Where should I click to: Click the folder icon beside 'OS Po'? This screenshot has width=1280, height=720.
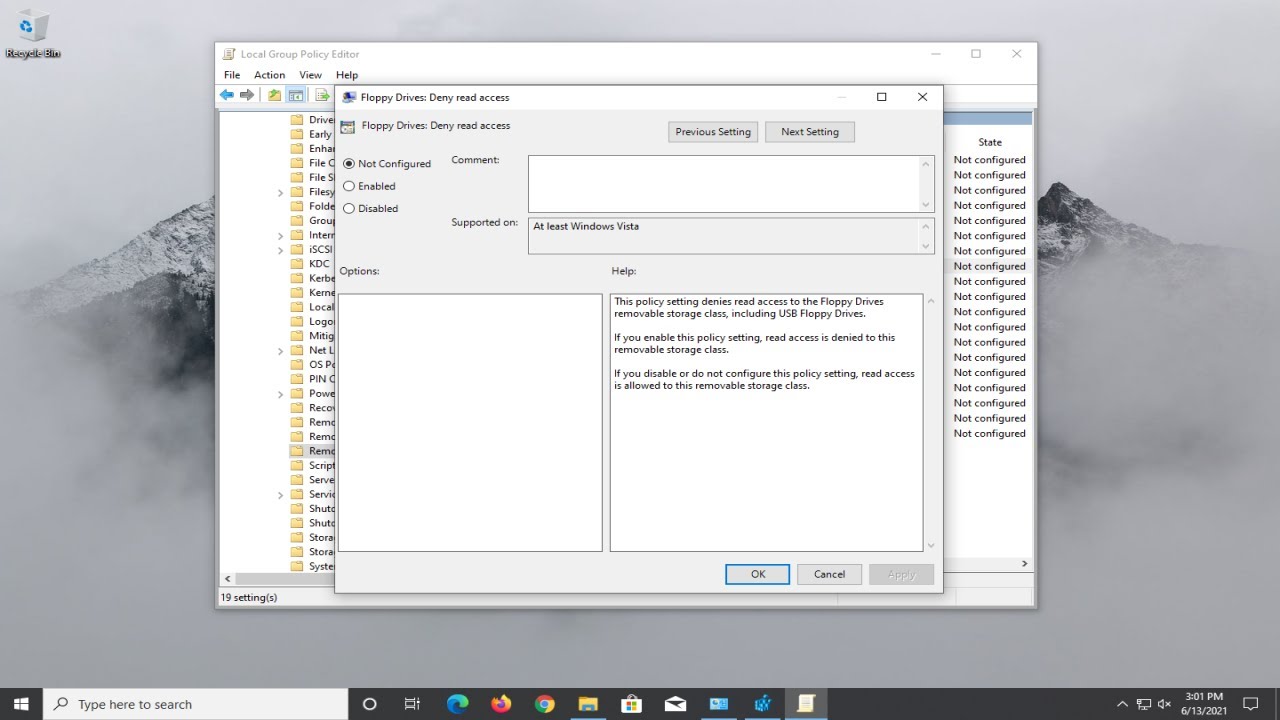point(297,364)
